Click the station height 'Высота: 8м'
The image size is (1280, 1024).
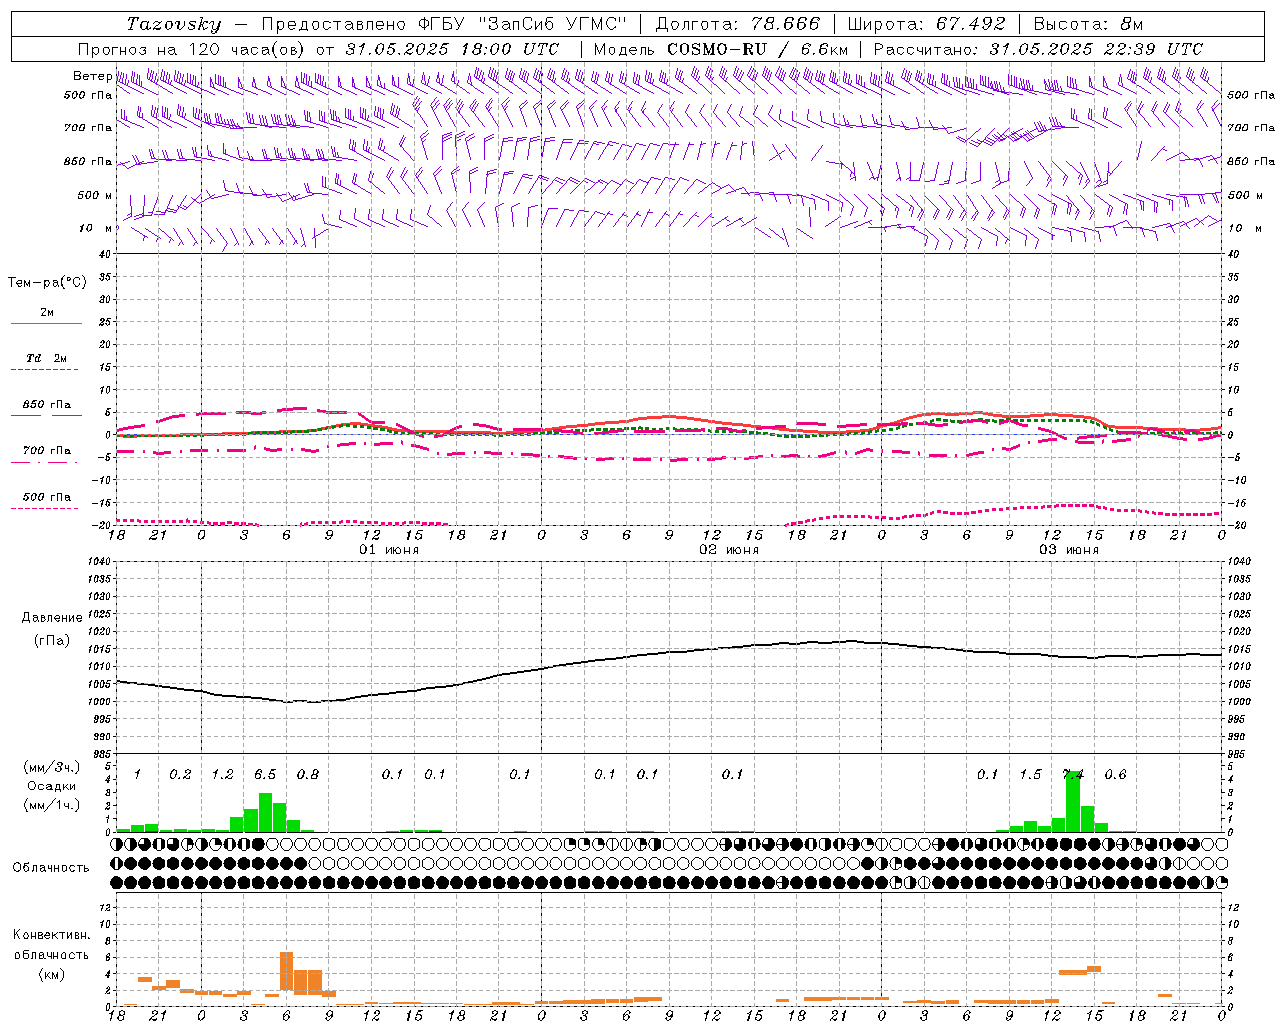pos(1088,24)
